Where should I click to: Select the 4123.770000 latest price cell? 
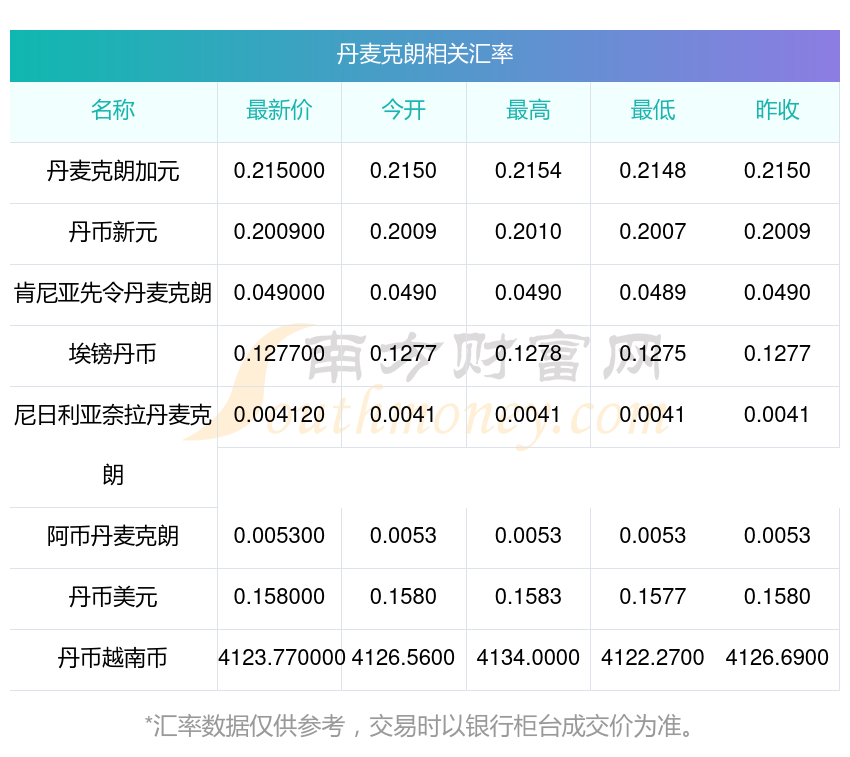coord(281,658)
